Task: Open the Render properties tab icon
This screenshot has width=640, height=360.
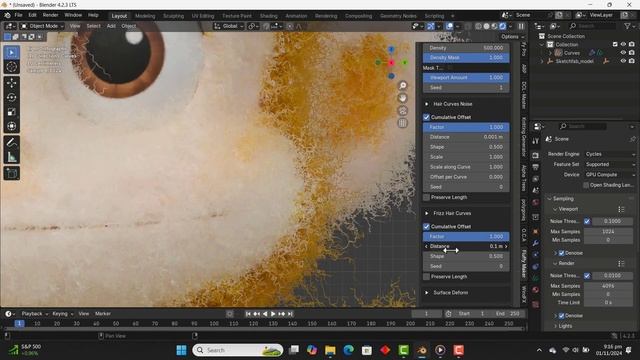Action: coord(536,156)
